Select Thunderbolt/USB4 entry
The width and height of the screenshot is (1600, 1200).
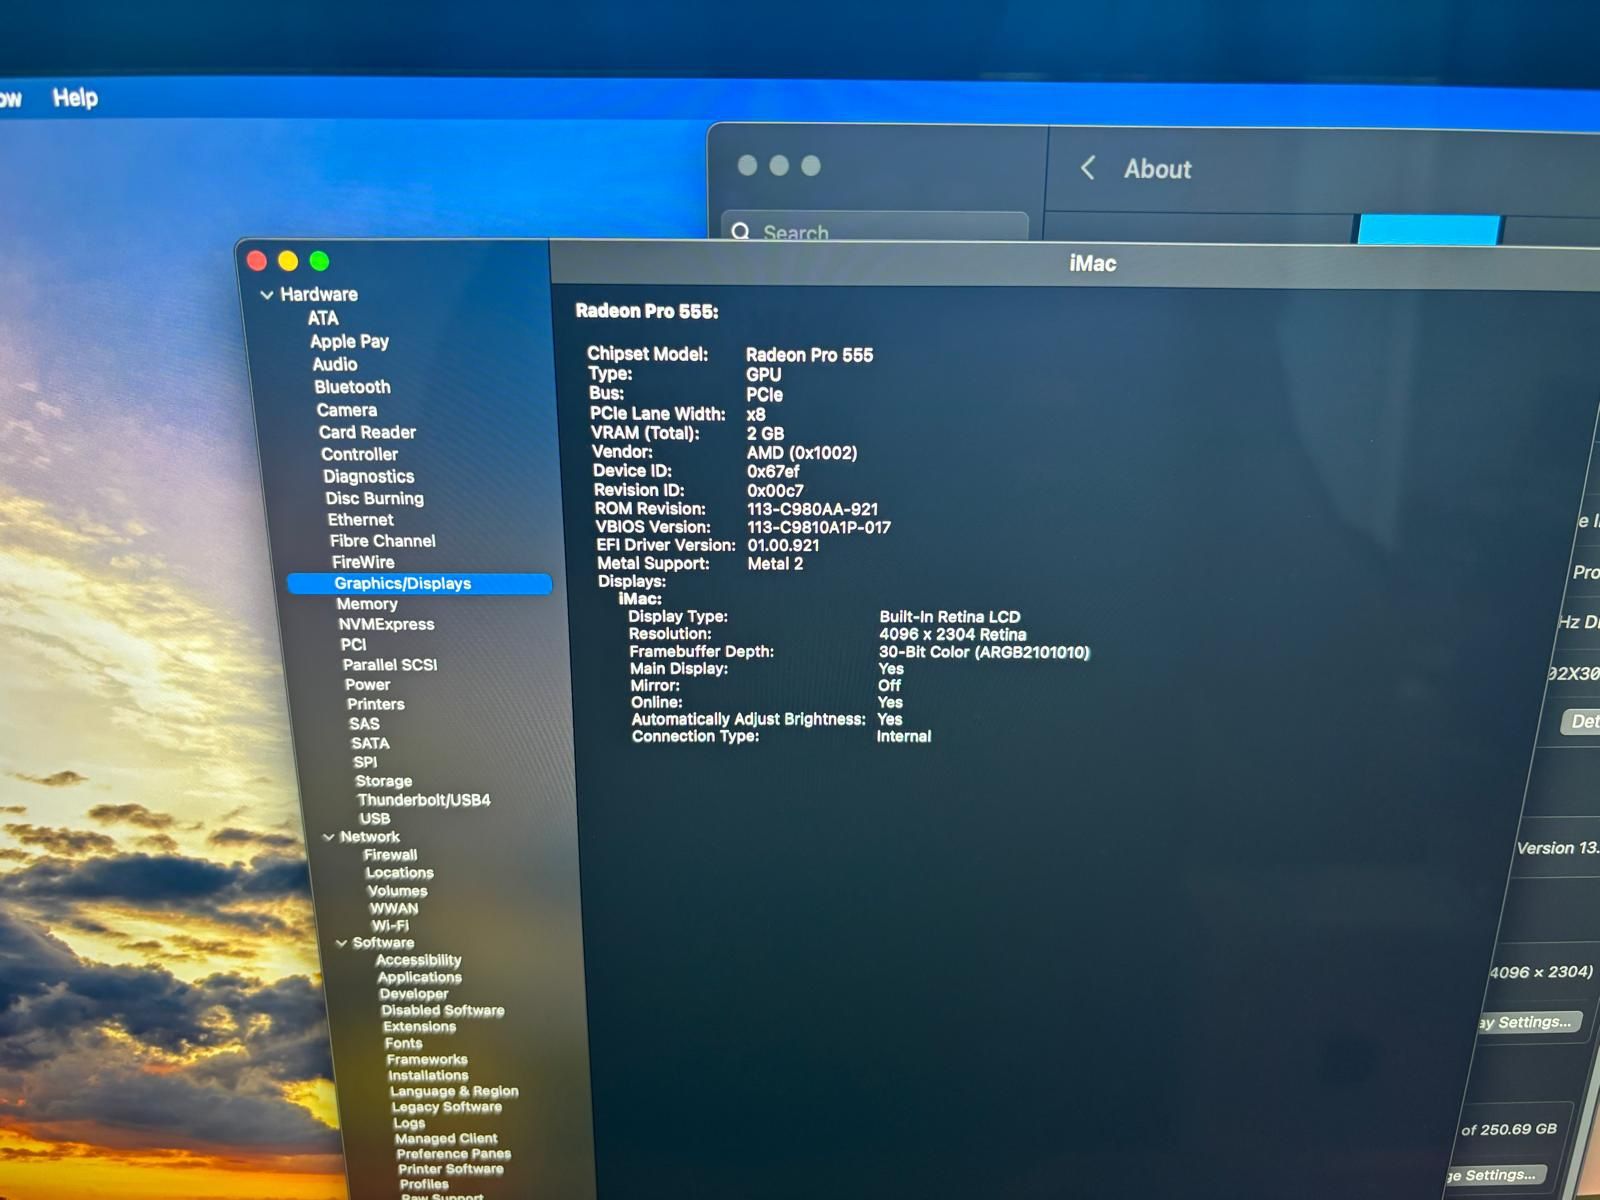424,800
